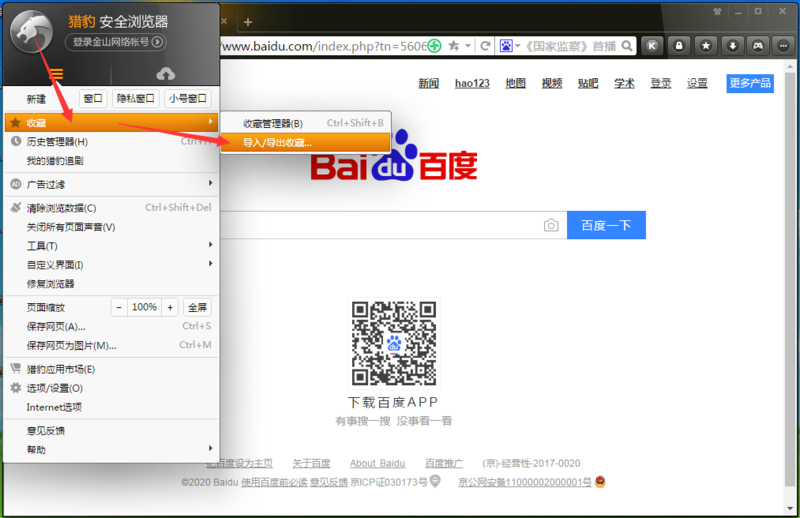Open 选项/设置(O) menu item
This screenshot has width=800, height=518.
tap(111, 388)
